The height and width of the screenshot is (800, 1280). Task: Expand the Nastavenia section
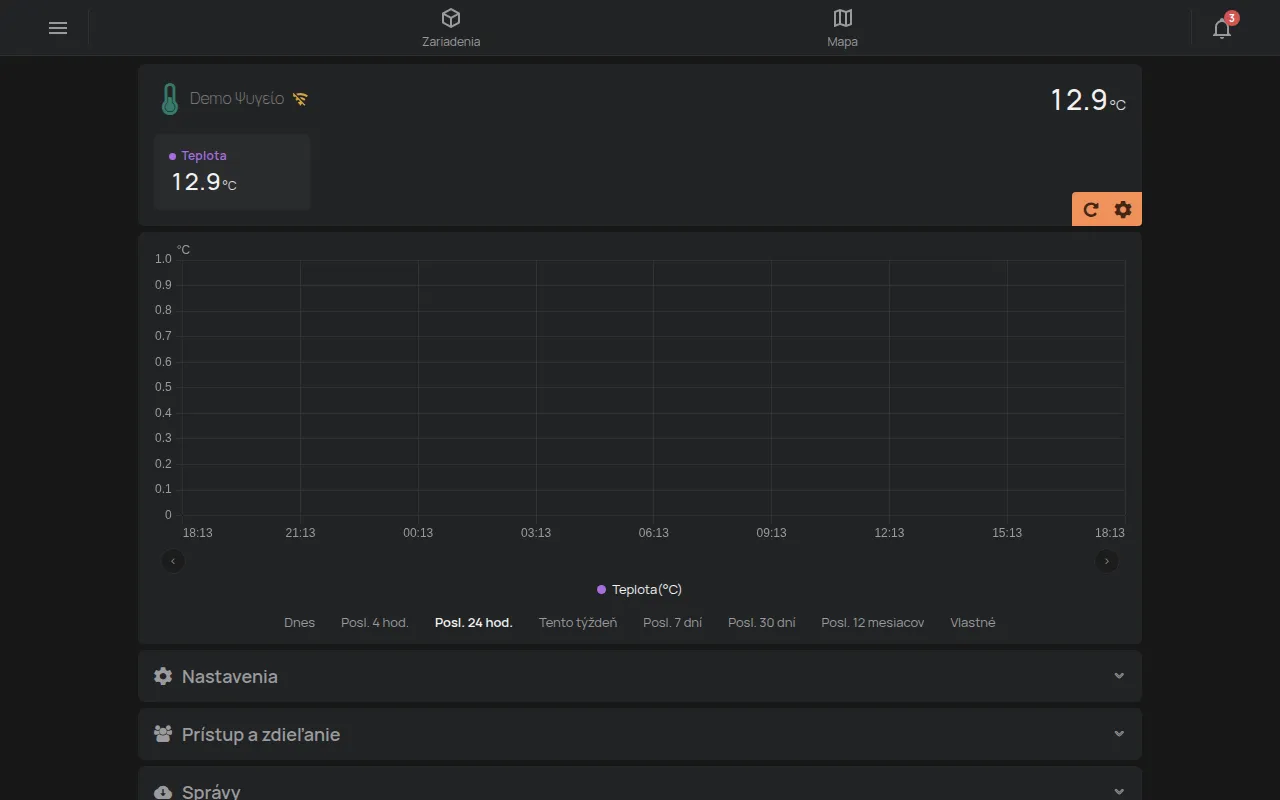(x=640, y=676)
